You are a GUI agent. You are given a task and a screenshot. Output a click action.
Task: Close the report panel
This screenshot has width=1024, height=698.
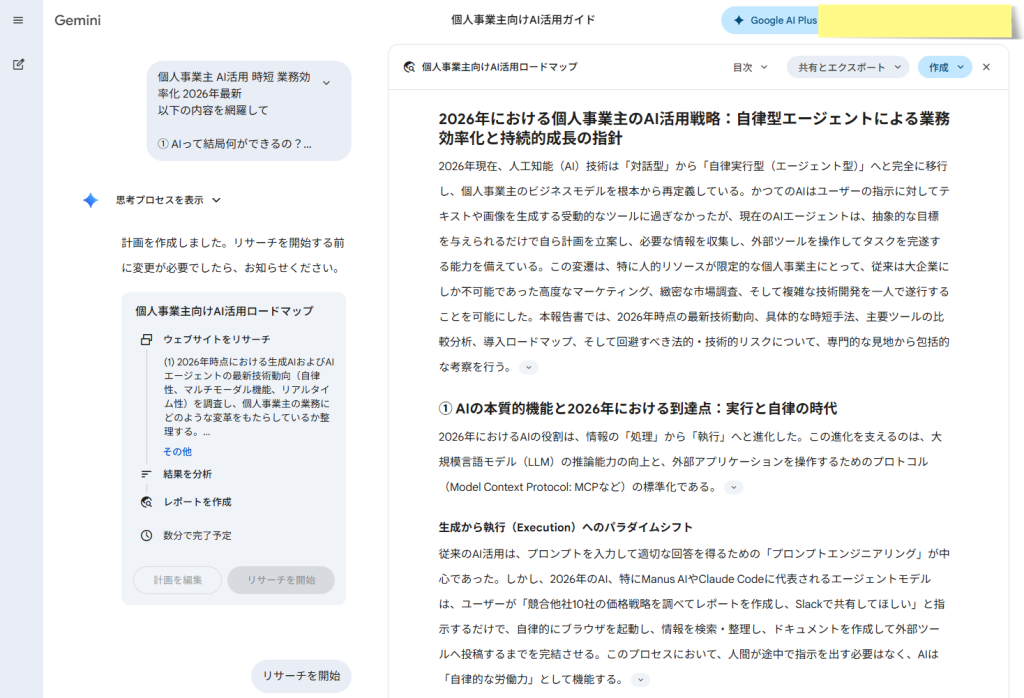(986, 67)
